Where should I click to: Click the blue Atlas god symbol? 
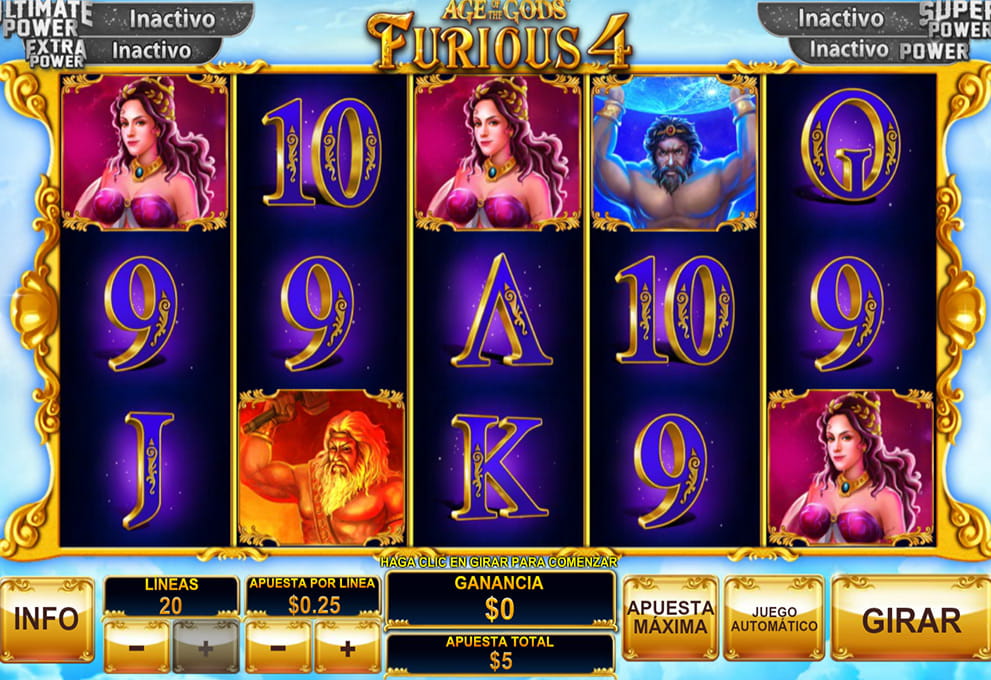click(674, 152)
